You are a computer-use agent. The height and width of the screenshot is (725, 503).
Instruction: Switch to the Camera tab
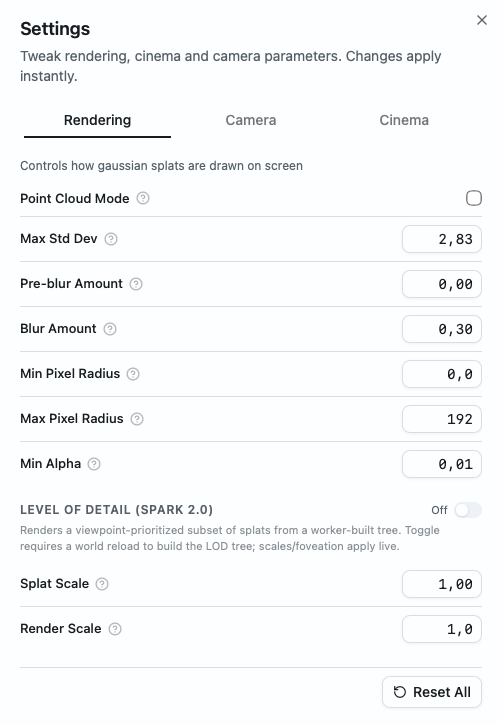[251, 120]
